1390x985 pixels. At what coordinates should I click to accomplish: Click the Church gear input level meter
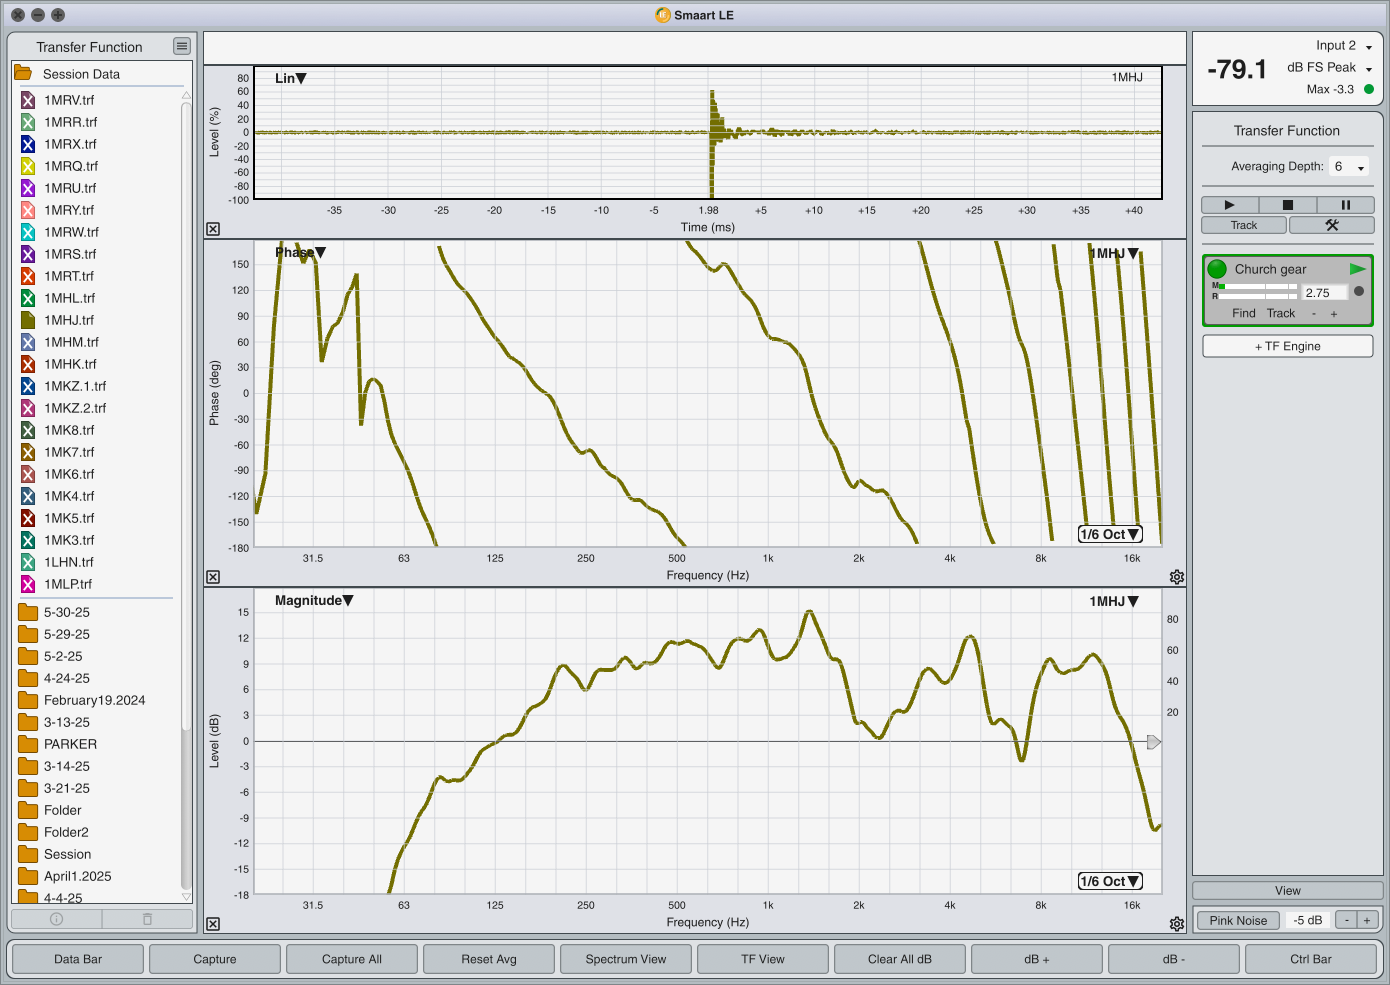pyautogui.click(x=1254, y=291)
